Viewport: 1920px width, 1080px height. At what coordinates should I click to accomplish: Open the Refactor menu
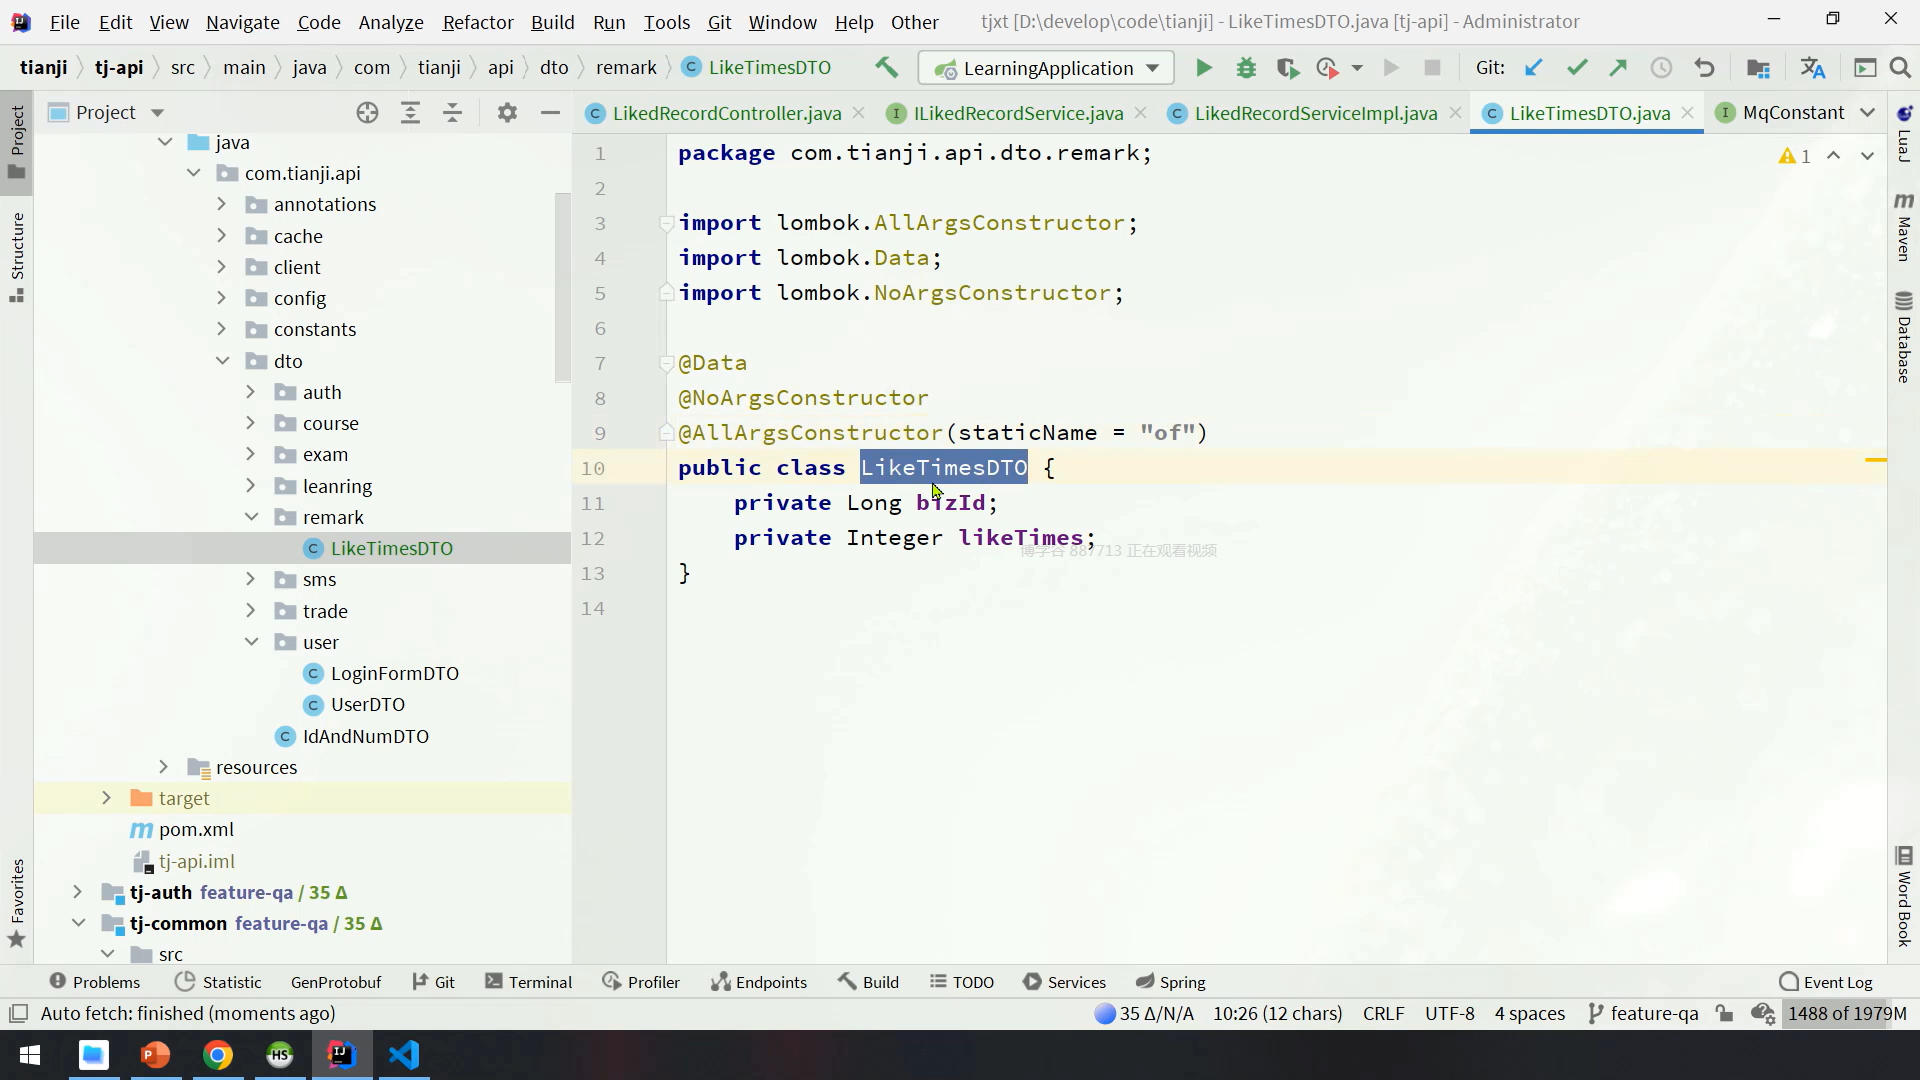(x=477, y=22)
